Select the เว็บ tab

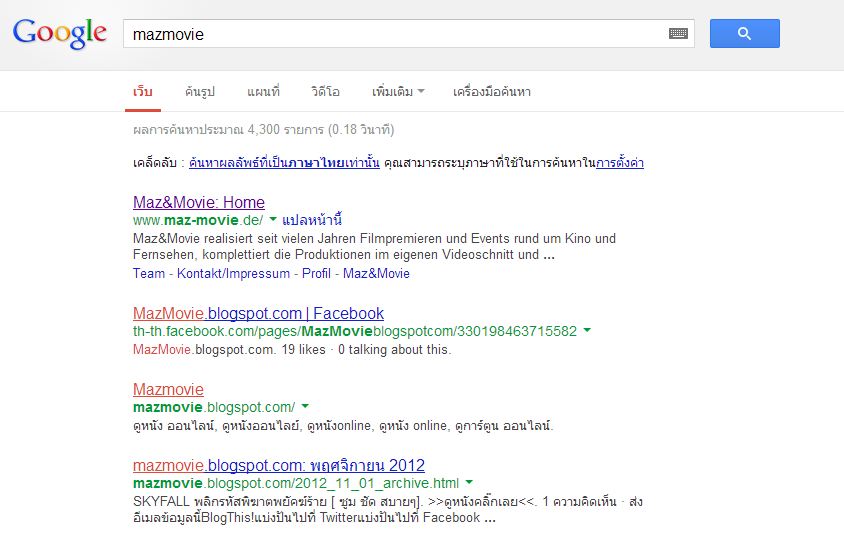point(143,92)
